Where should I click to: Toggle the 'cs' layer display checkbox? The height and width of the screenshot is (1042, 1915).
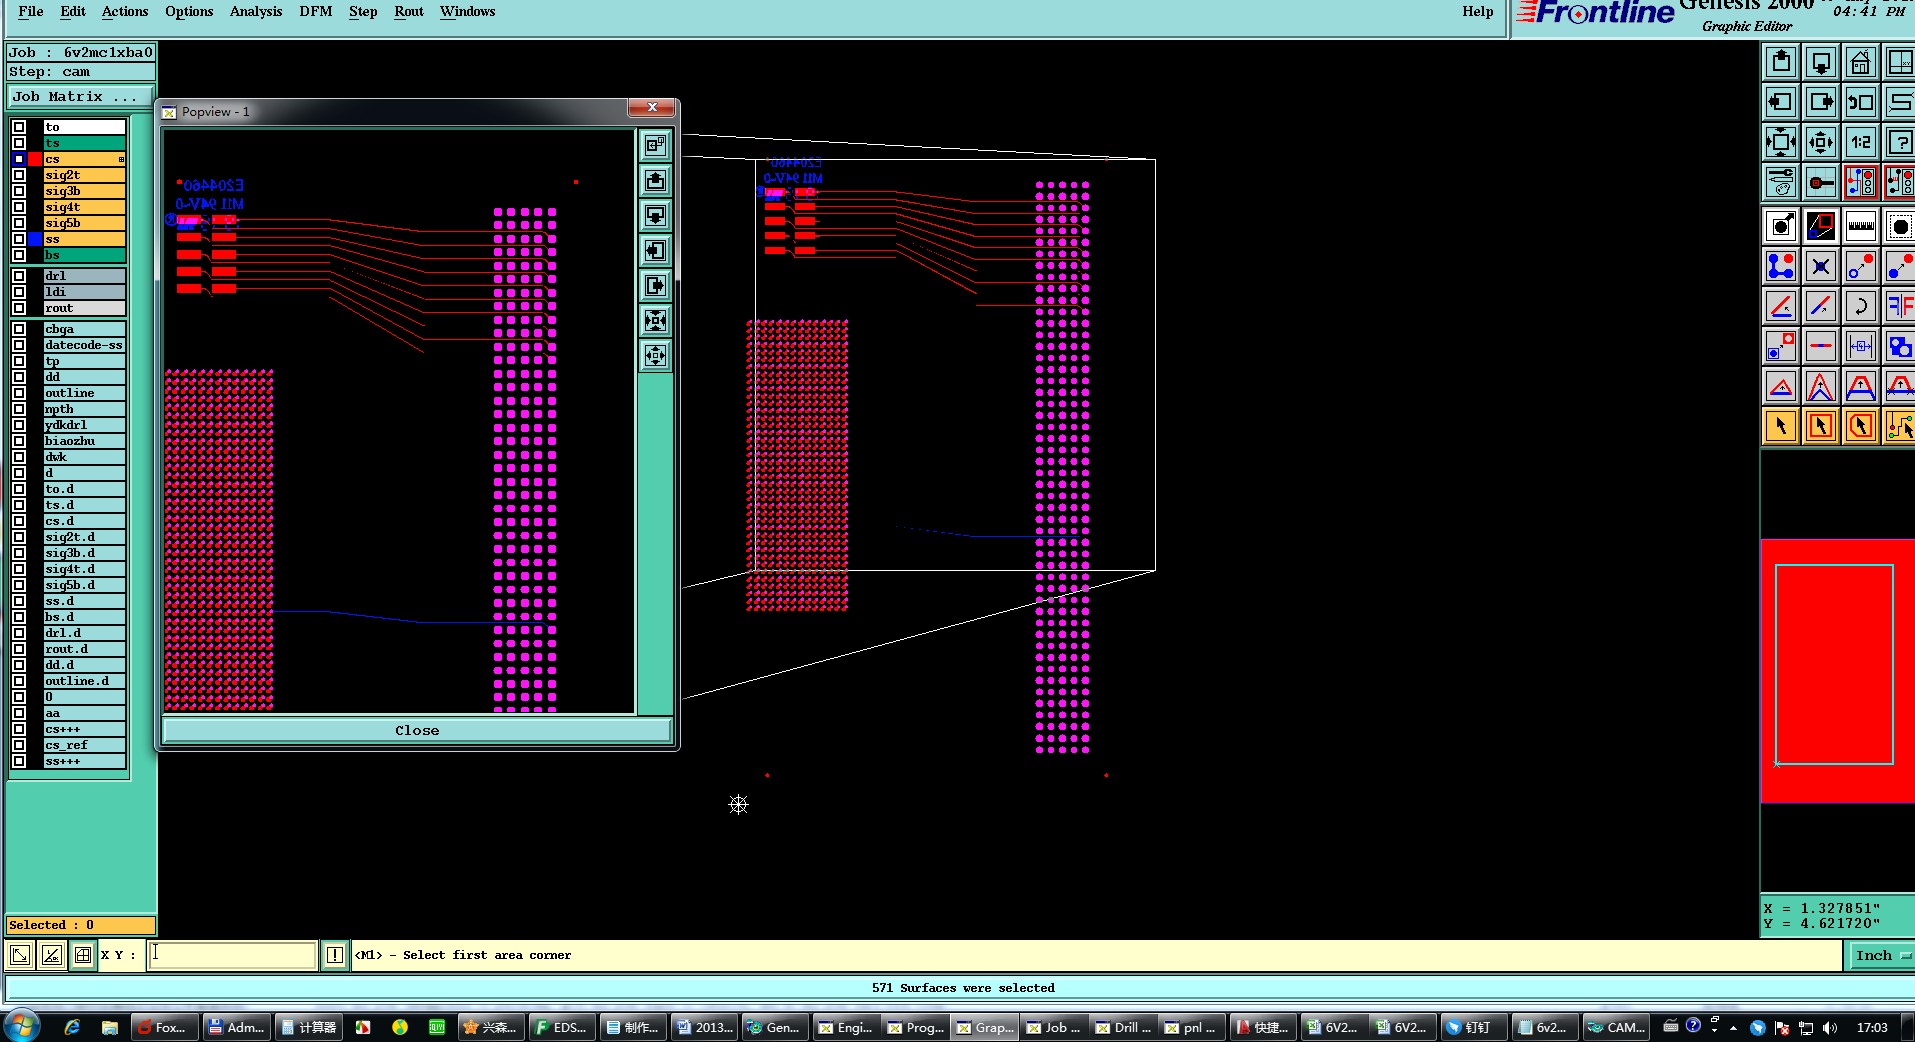tap(19, 159)
